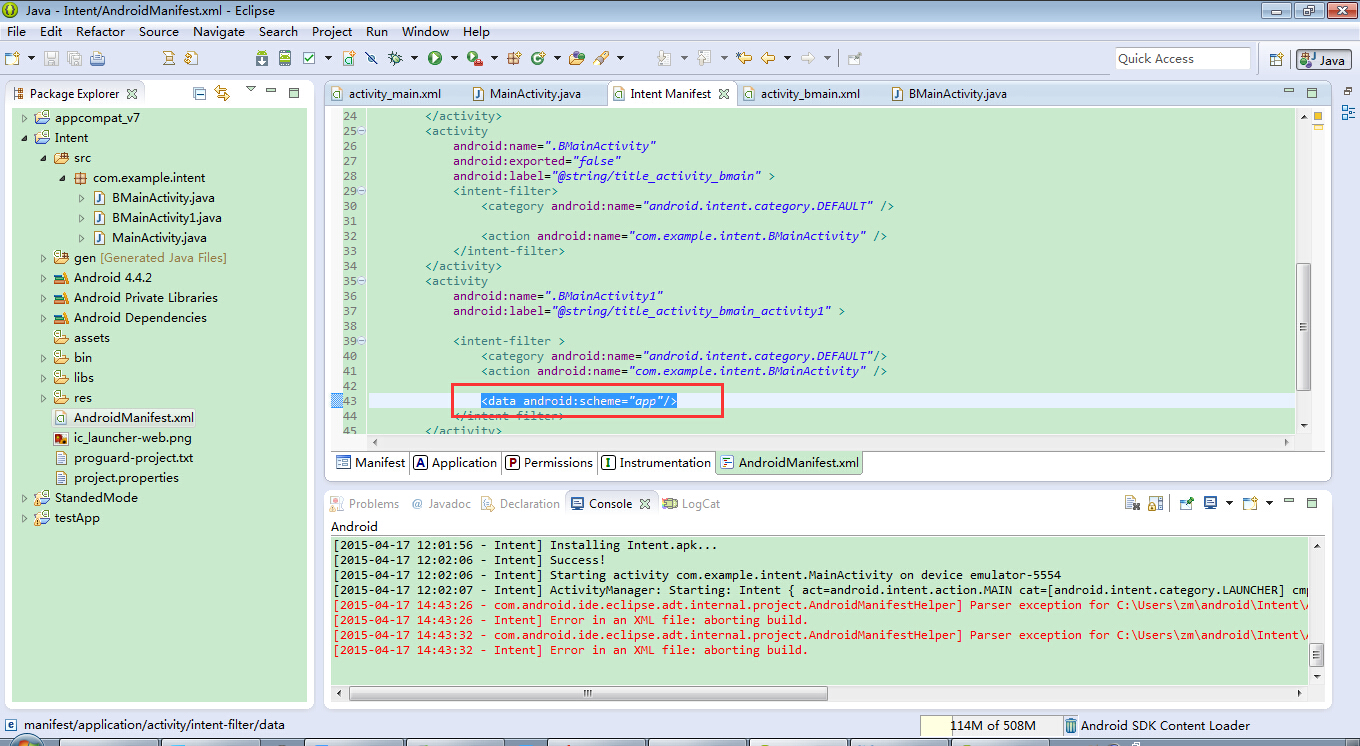Click the green Run button icon

435,58
